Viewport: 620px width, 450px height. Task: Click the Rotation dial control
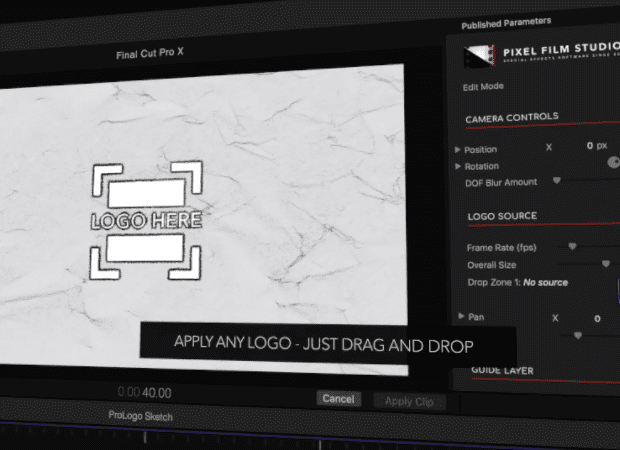pyautogui.click(x=614, y=162)
